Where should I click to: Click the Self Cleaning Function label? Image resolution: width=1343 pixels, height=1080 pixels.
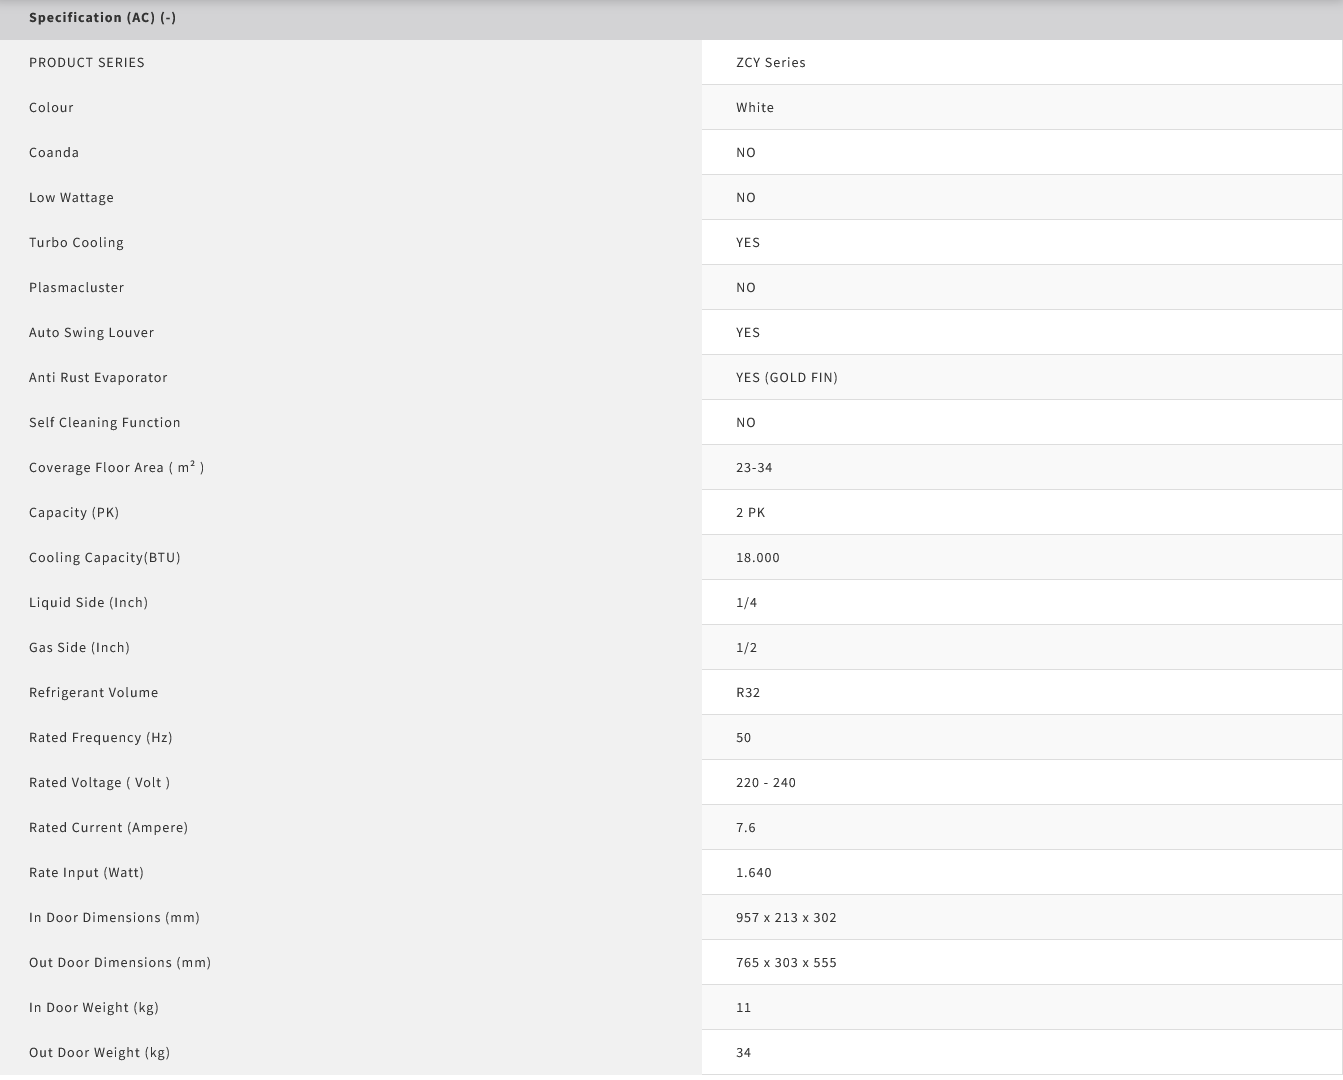105,422
